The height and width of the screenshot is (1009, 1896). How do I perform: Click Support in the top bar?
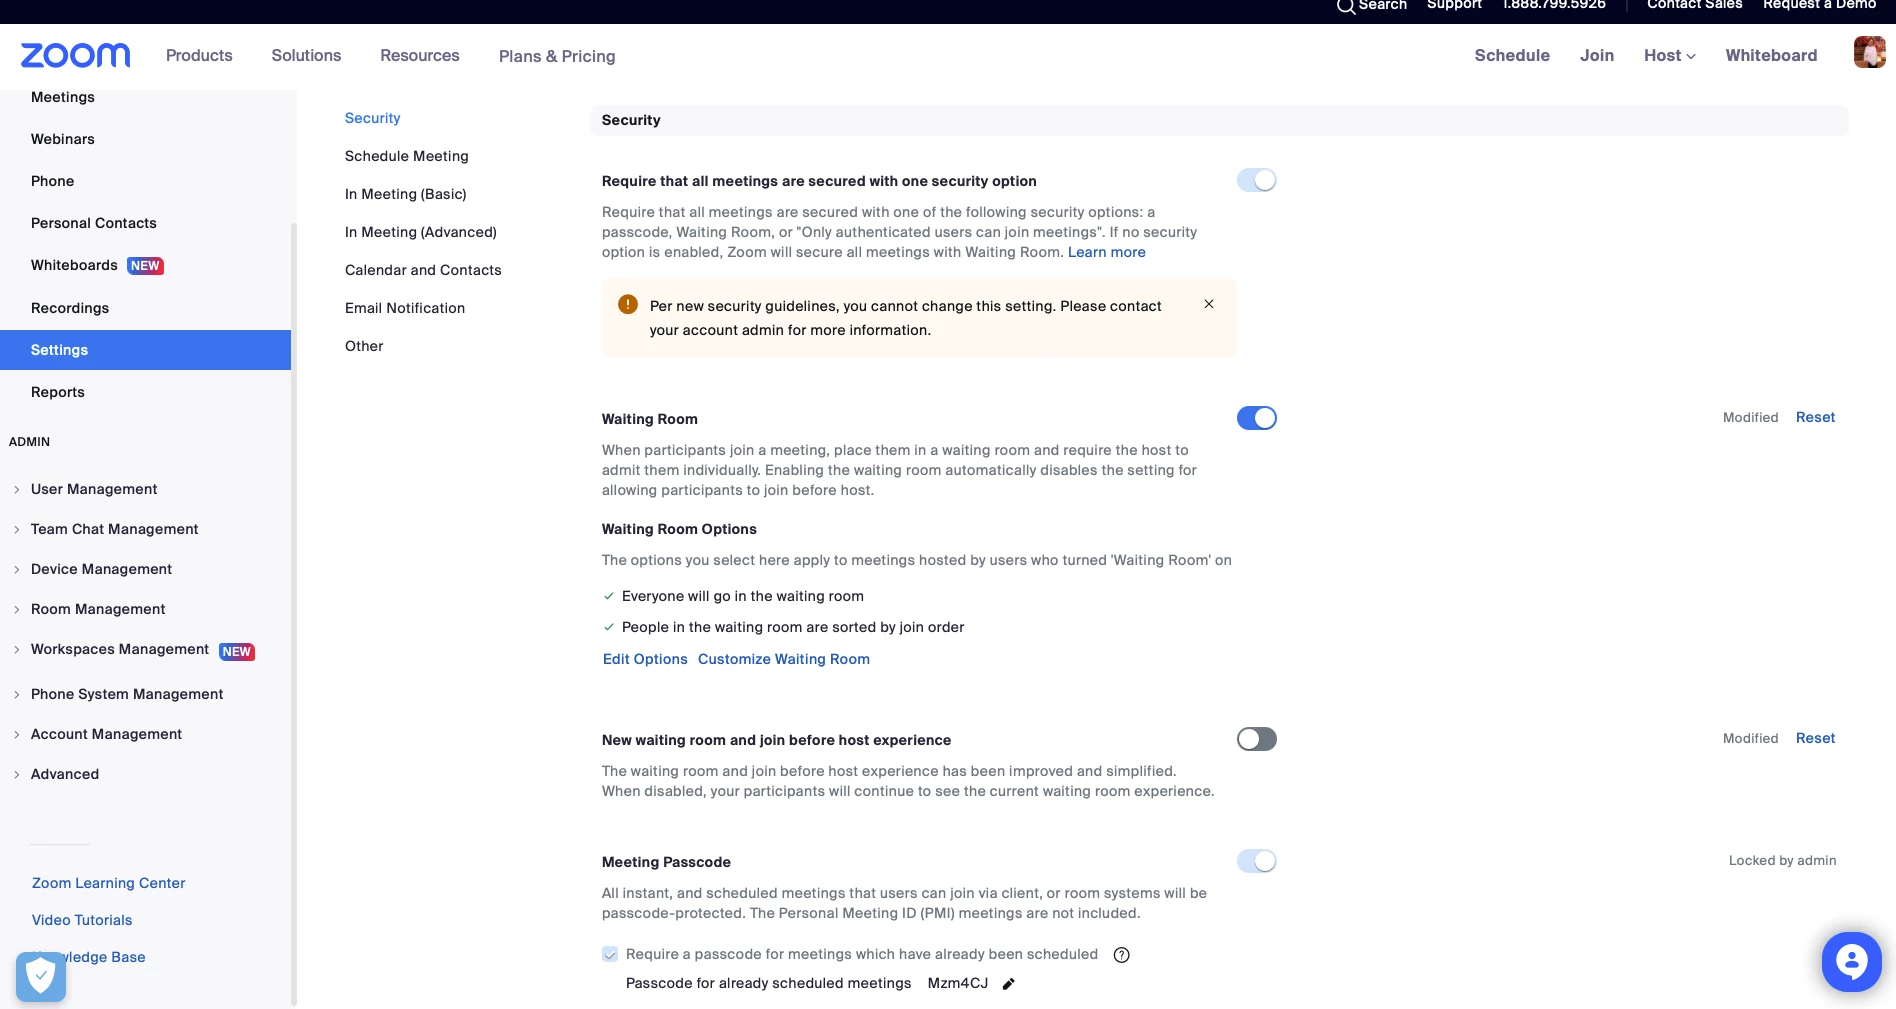click(1454, 5)
